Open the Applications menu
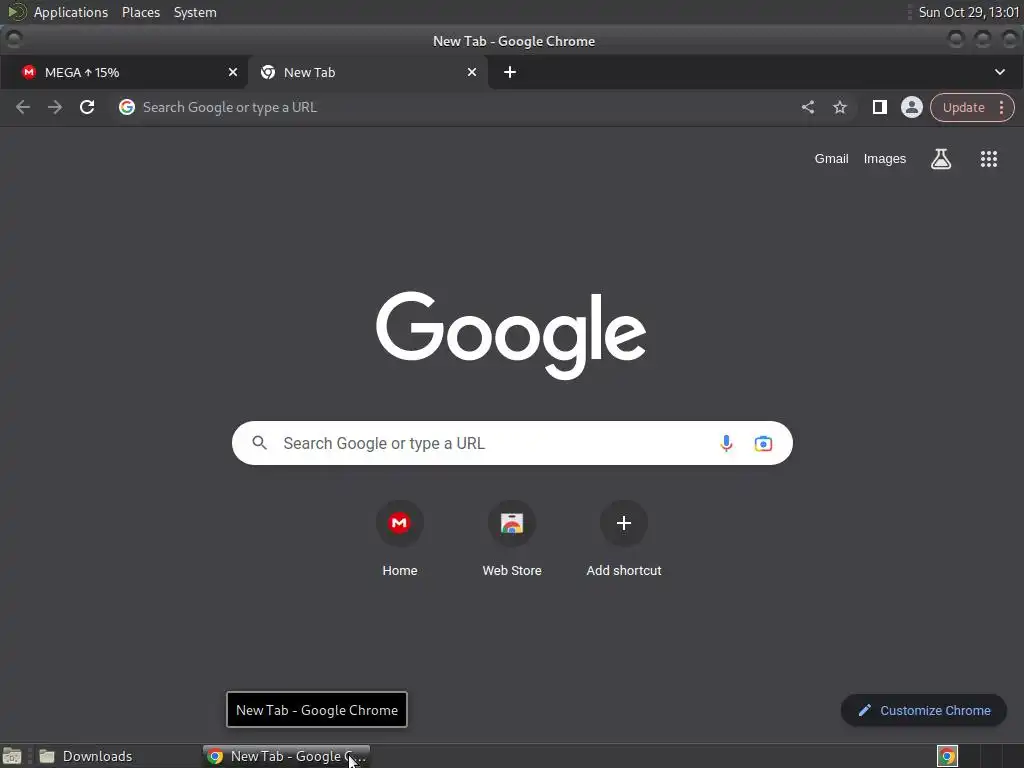Screen dimensions: 1024x768 [71, 12]
